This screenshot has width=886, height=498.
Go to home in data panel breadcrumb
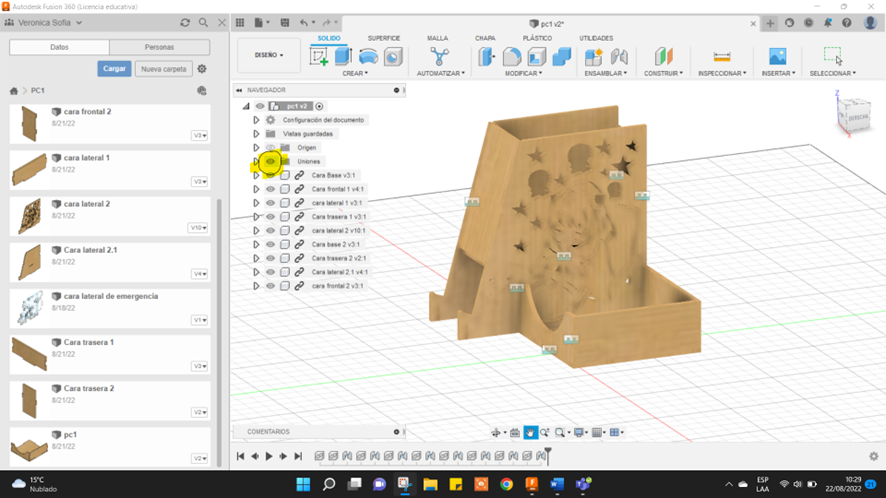14,90
